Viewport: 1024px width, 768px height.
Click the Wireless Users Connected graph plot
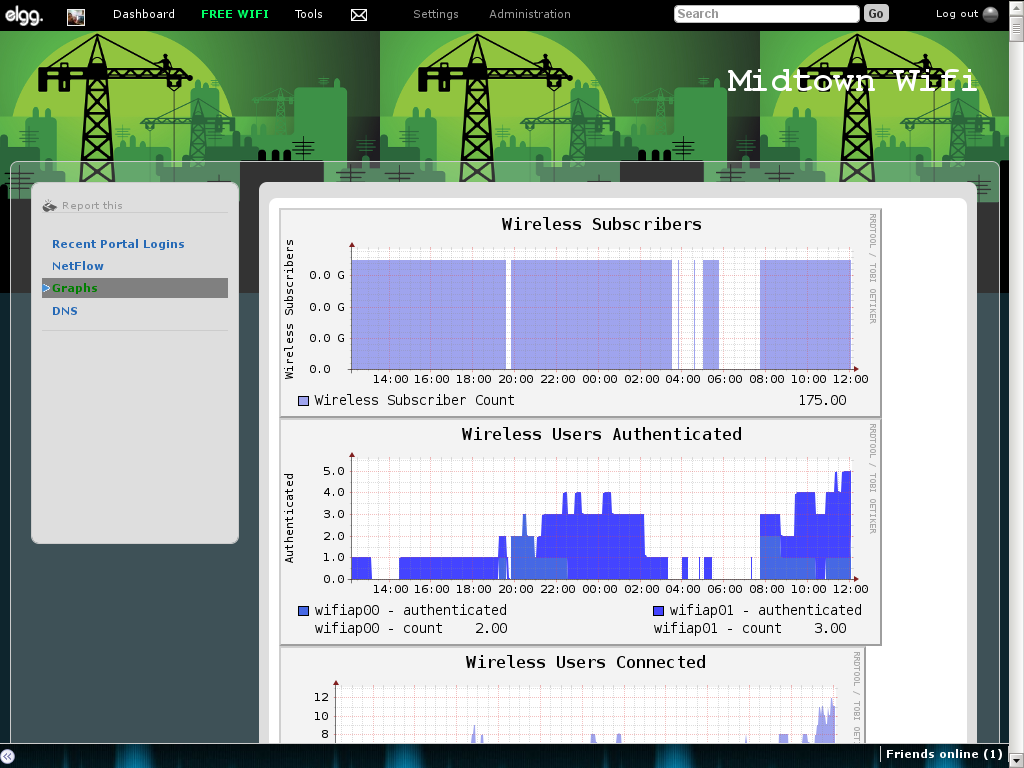585,714
